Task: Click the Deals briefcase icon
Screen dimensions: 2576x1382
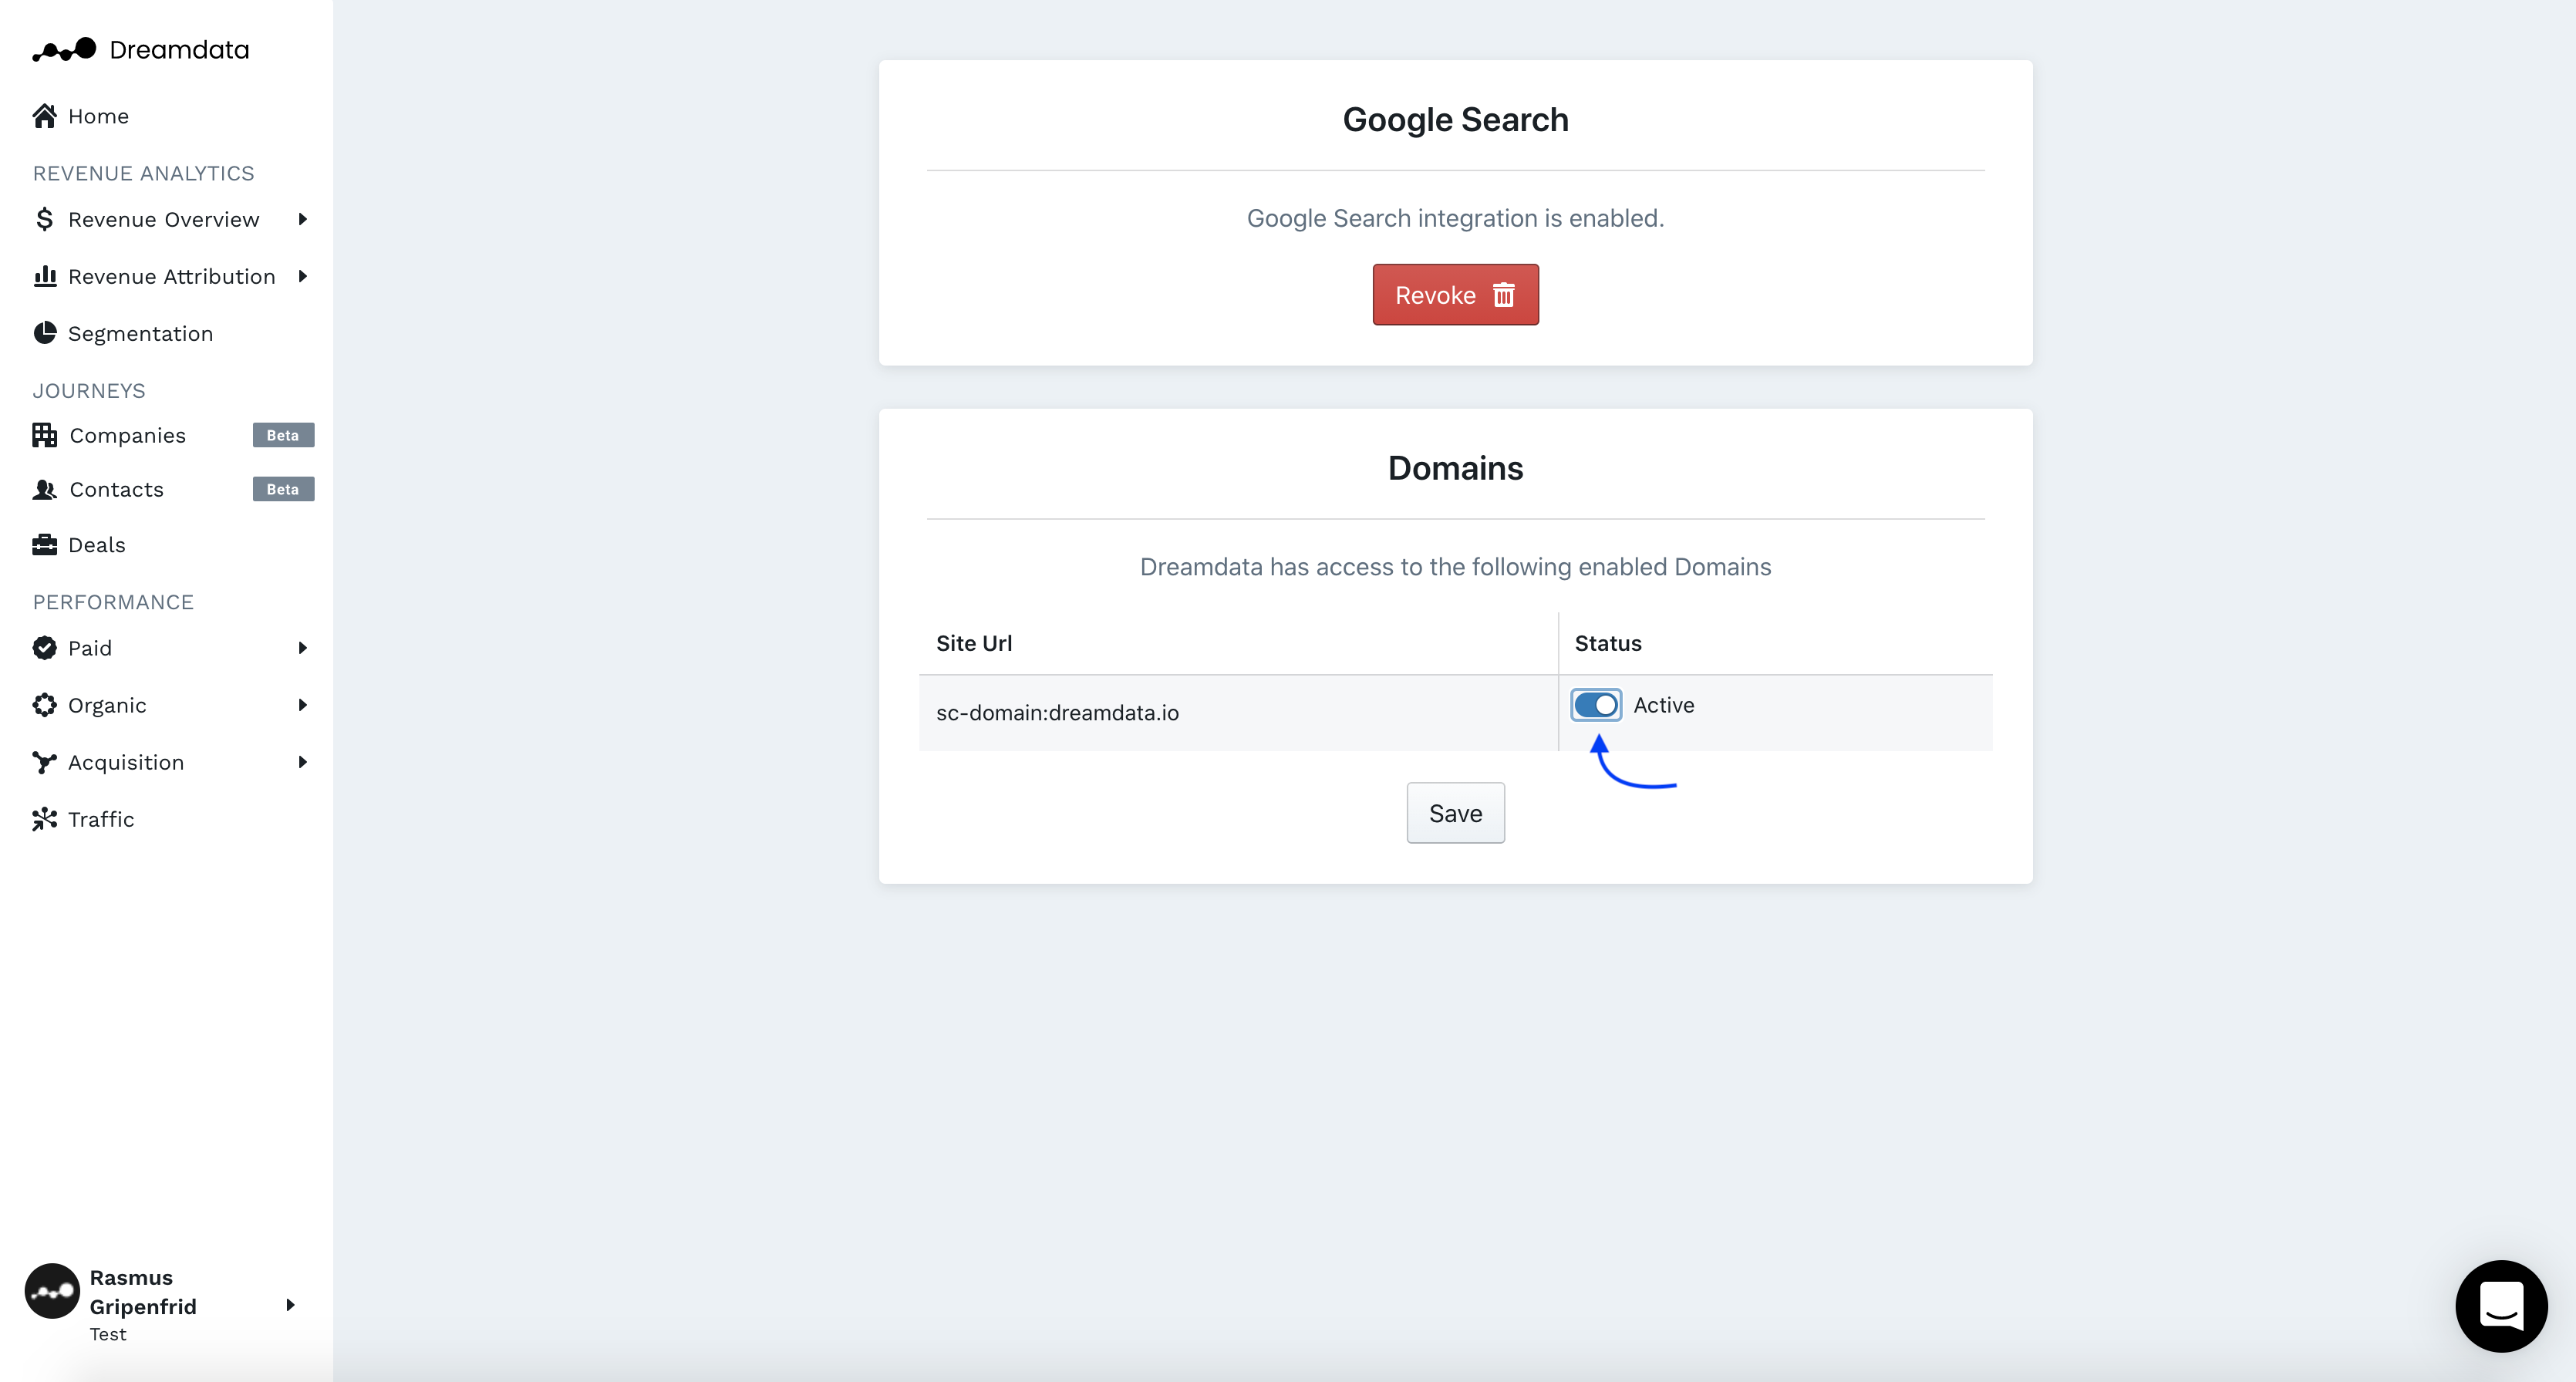Action: 45,544
